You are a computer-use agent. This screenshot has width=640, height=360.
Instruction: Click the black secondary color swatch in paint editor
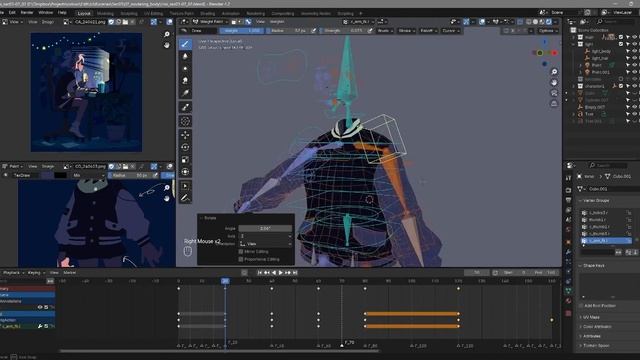pyautogui.click(x=60, y=176)
